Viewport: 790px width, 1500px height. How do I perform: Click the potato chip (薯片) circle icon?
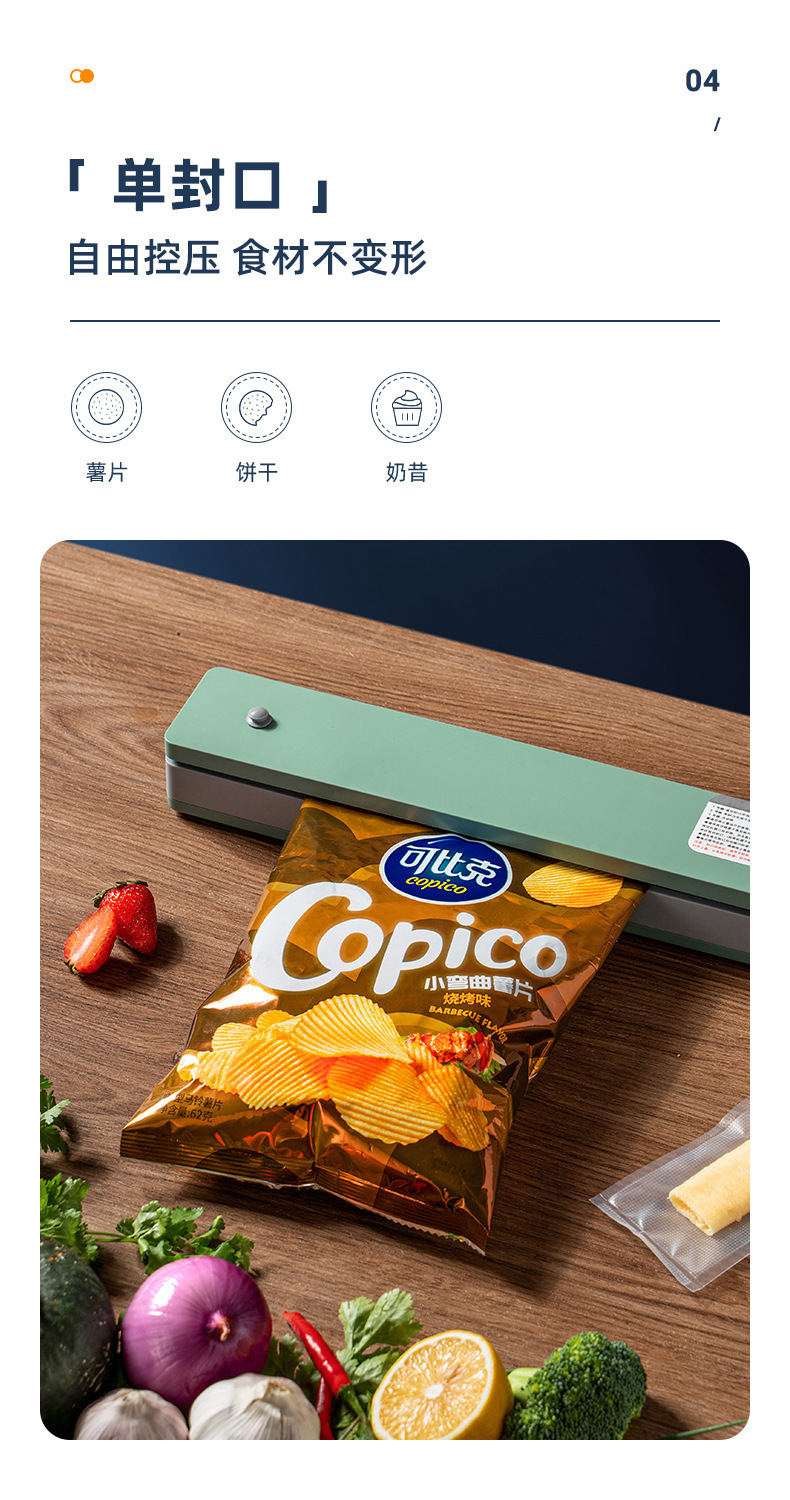(106, 407)
